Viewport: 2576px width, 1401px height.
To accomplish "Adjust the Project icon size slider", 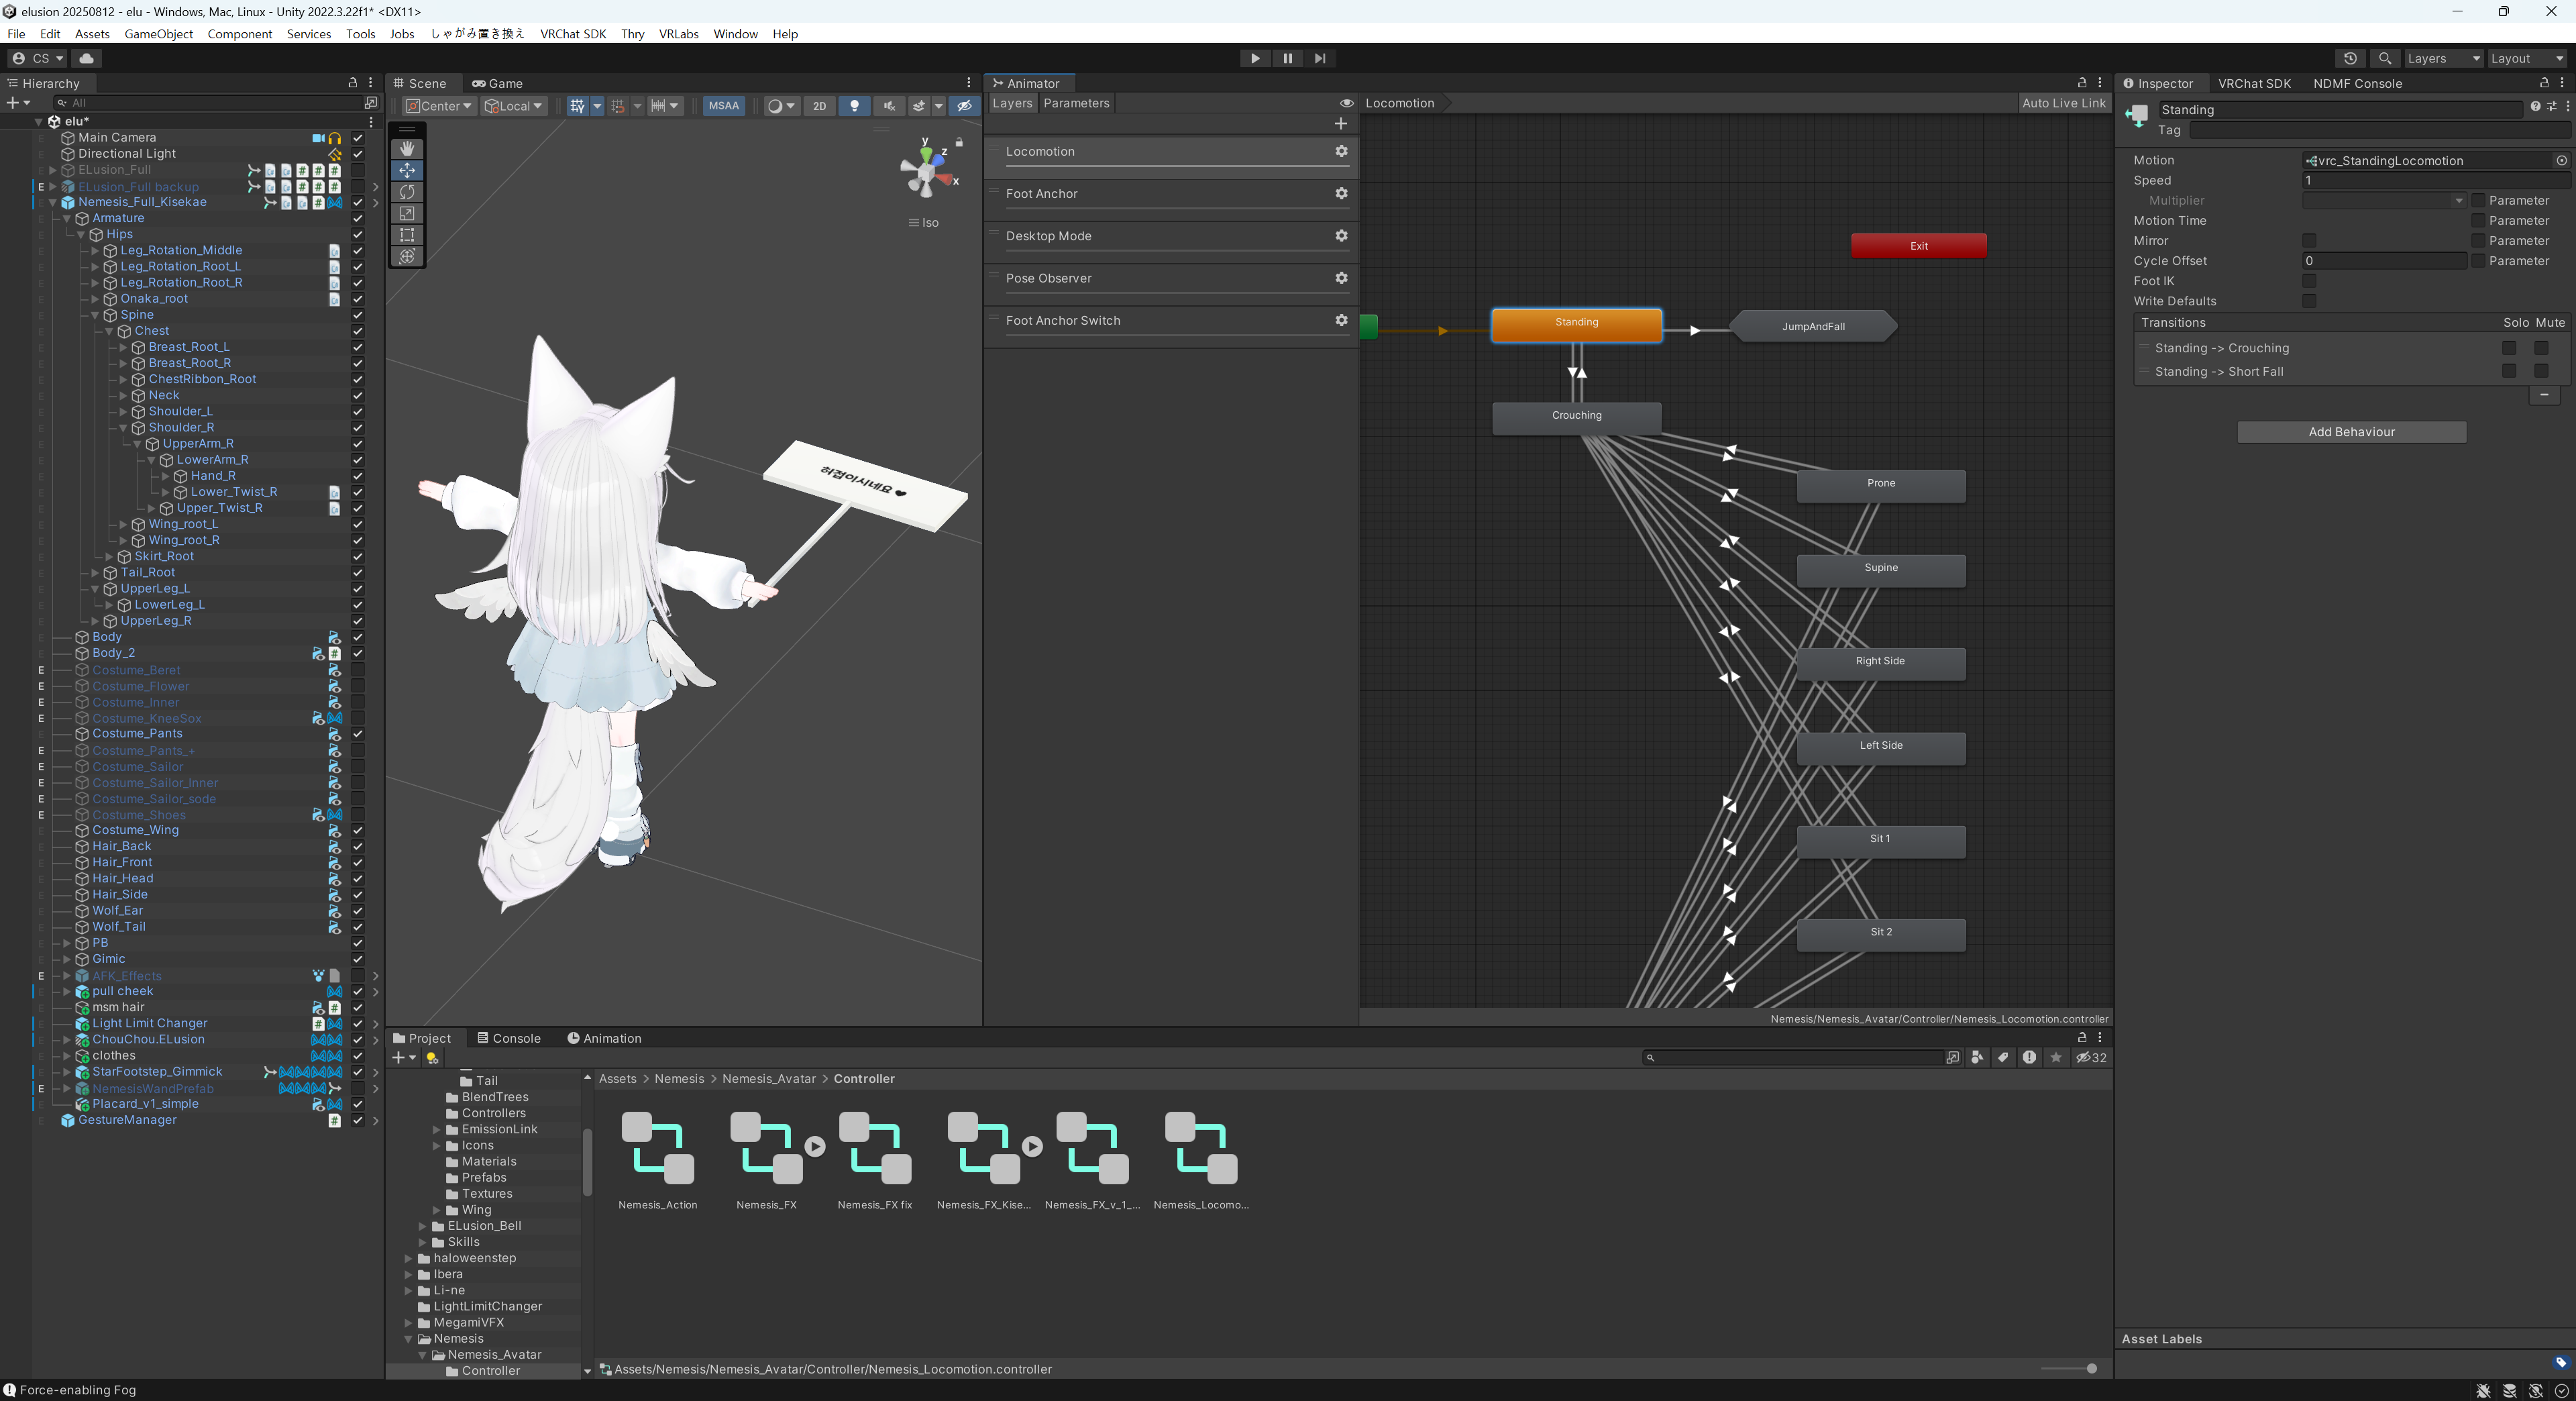I will (2090, 1368).
